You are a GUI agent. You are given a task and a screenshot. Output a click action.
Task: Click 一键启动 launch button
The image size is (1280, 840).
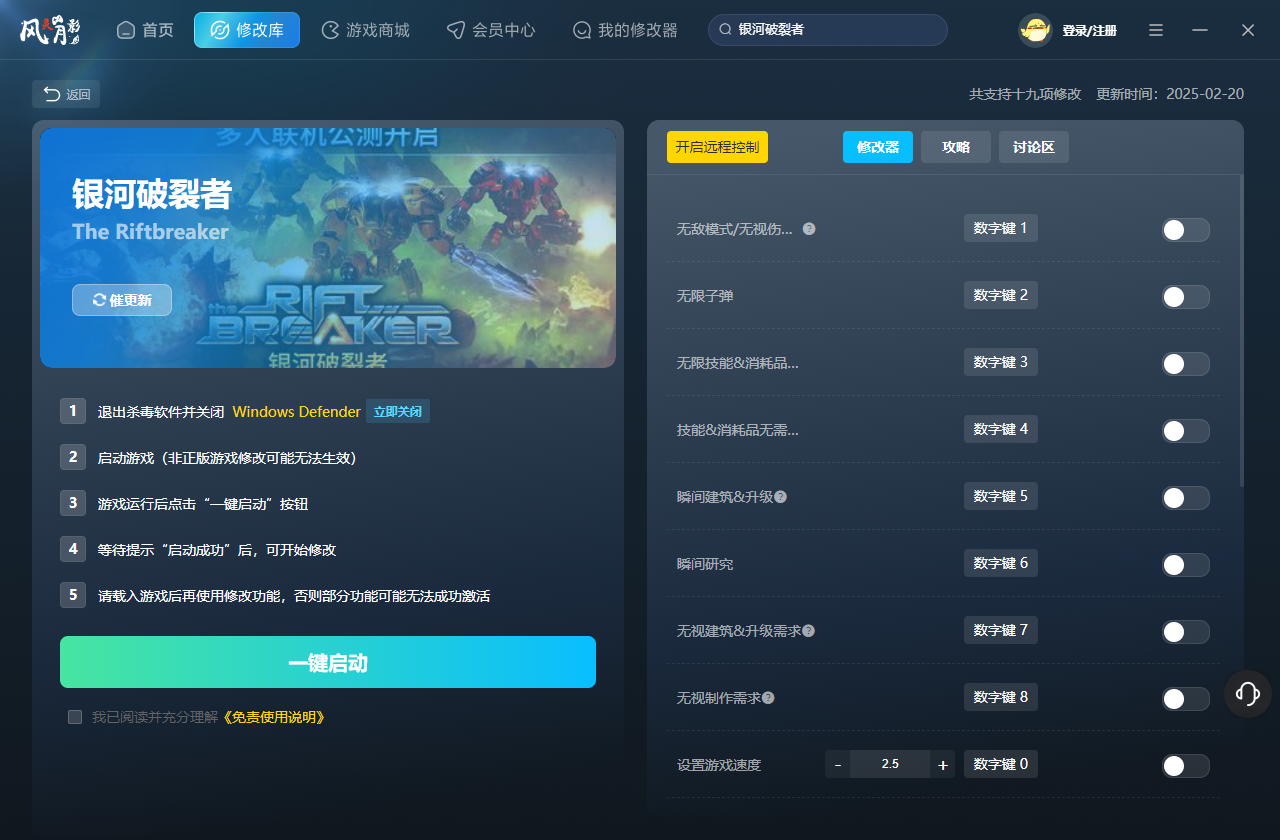(x=328, y=662)
